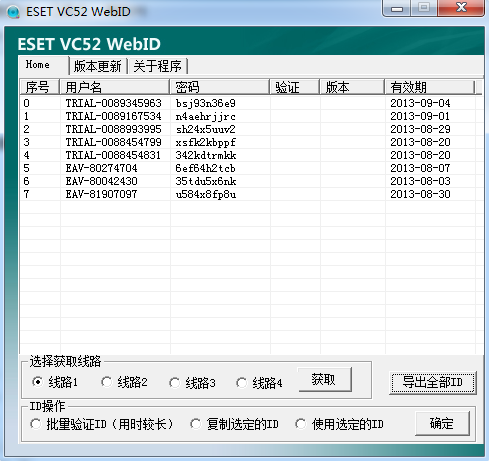Click password u584x8fp8u
This screenshot has height=461, width=489.
tap(206, 195)
